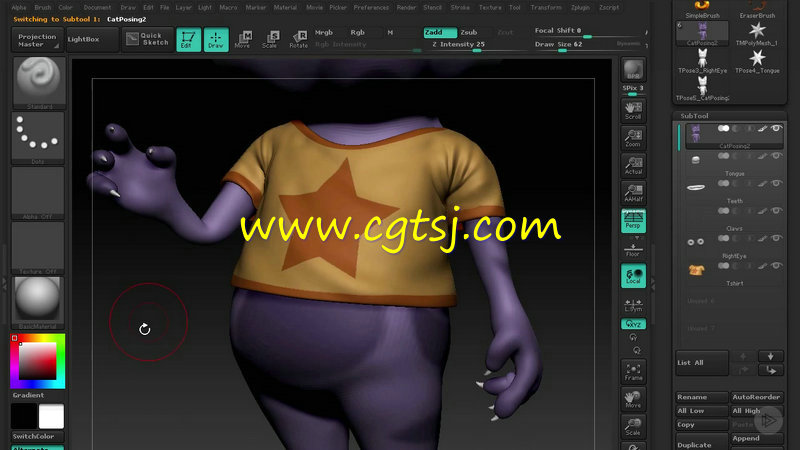
Task: Open the Material menu
Action: click(285, 7)
